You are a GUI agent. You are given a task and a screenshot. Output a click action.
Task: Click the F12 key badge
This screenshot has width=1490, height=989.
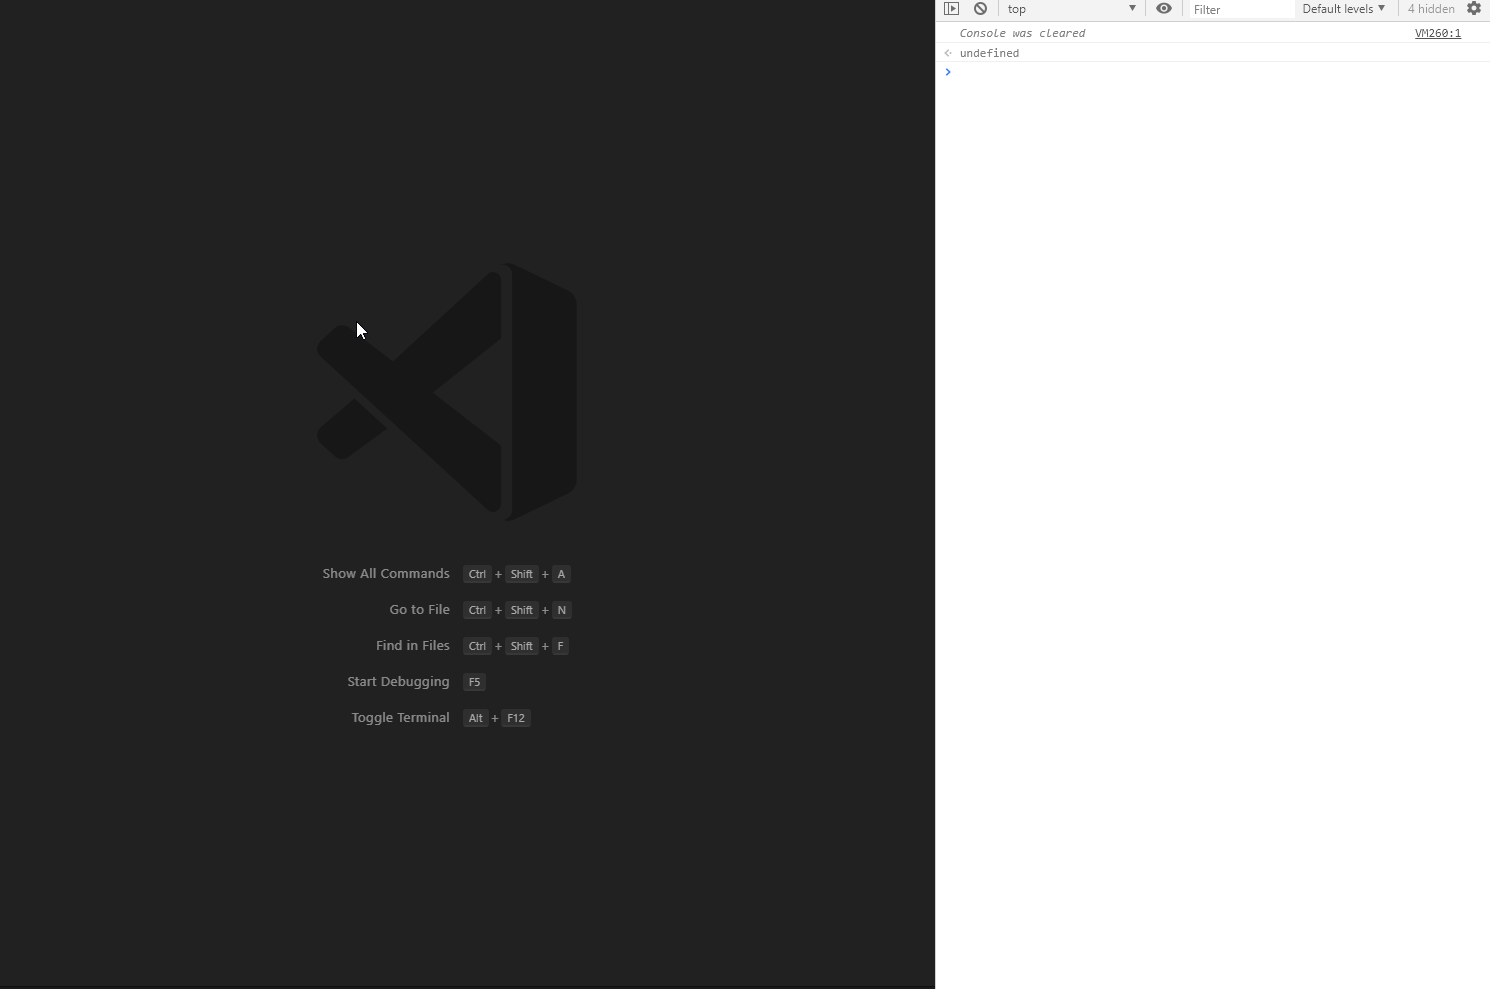[x=515, y=718]
